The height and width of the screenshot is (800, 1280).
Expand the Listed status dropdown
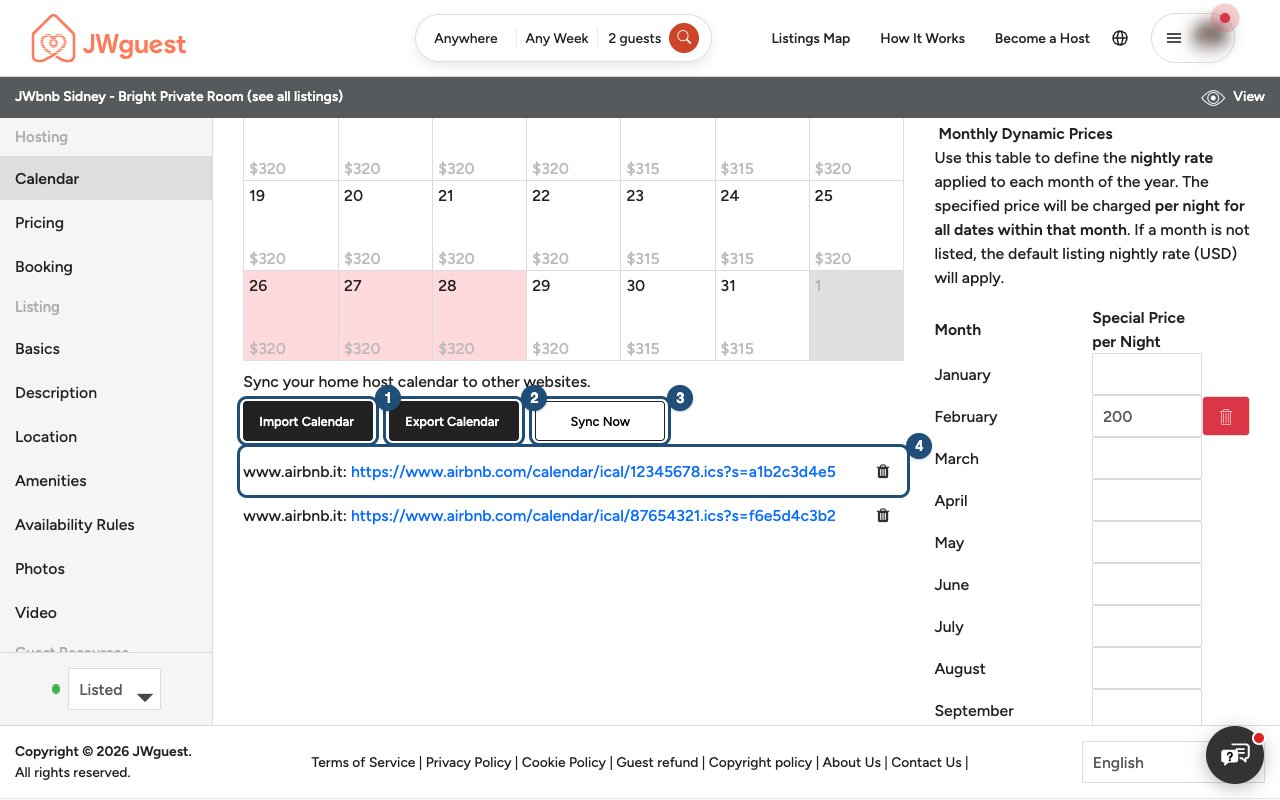tap(114, 690)
